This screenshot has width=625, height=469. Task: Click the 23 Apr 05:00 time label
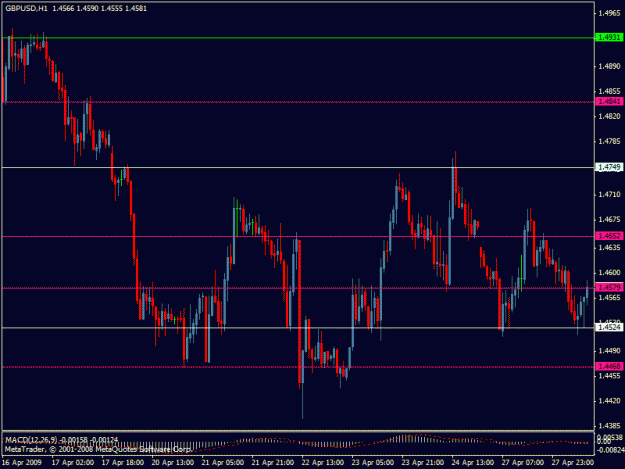373,463
